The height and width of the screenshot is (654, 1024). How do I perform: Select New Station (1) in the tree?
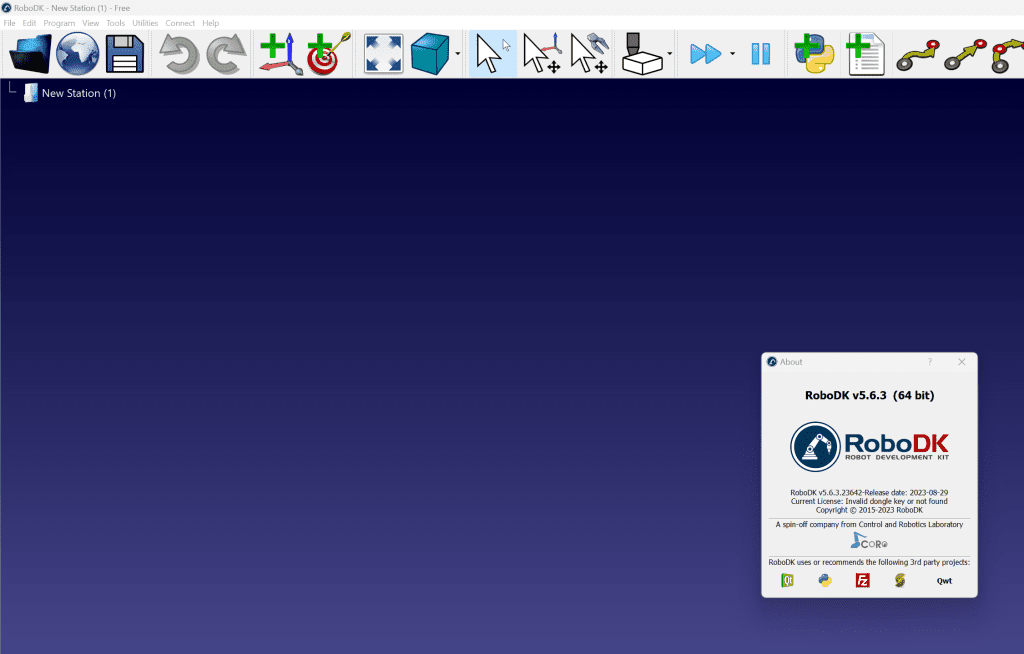coord(78,93)
